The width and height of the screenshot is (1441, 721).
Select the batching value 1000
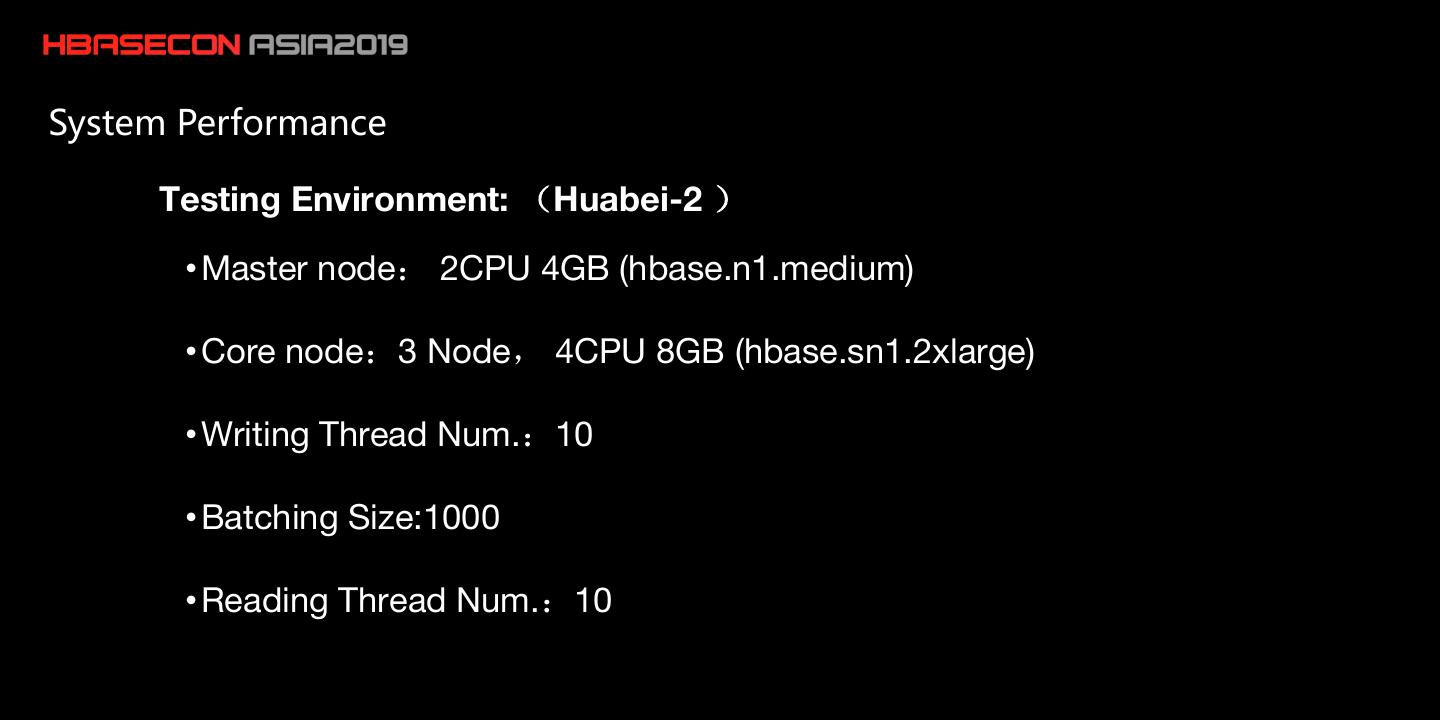pos(462,518)
